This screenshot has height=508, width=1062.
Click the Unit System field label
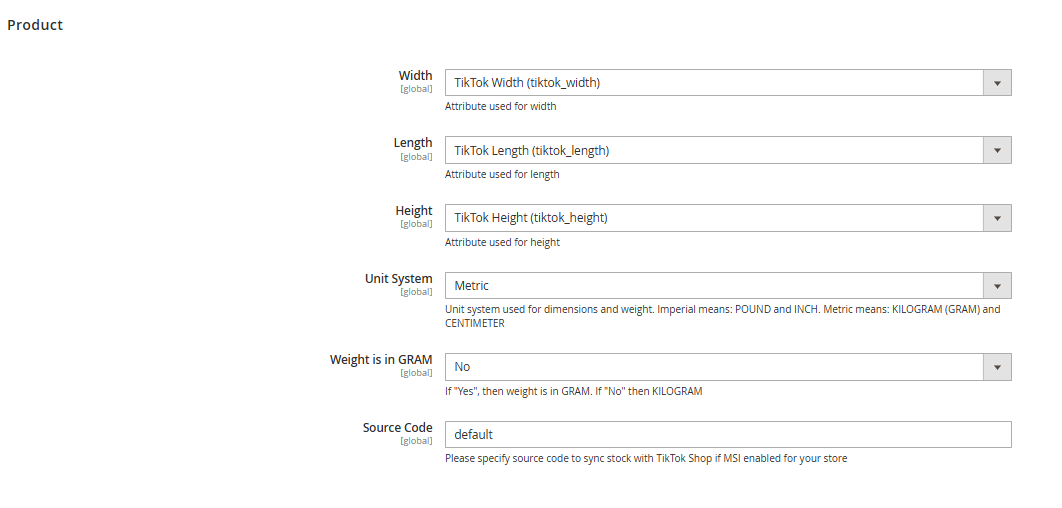[x=399, y=279]
